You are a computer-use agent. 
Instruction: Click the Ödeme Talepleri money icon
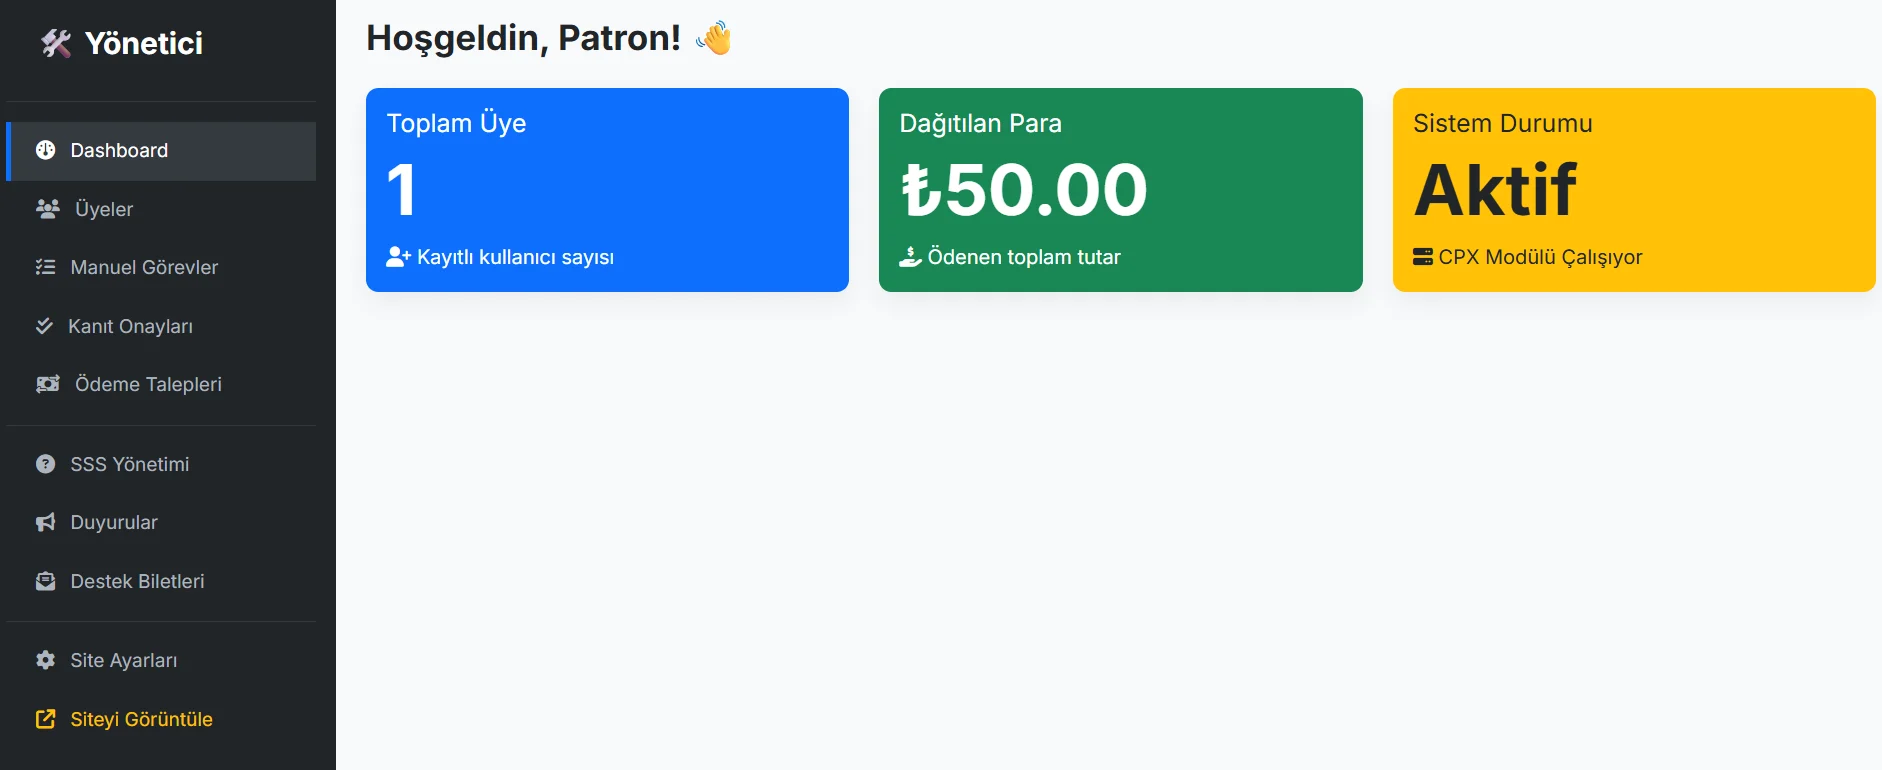click(48, 384)
